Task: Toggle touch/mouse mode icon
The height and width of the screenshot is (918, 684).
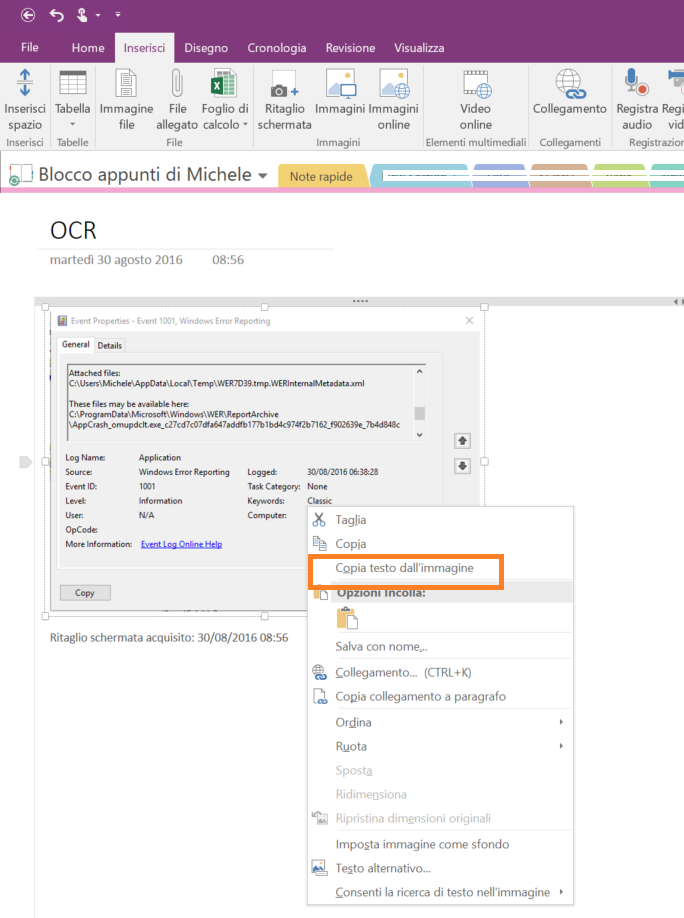Action: pos(82,15)
